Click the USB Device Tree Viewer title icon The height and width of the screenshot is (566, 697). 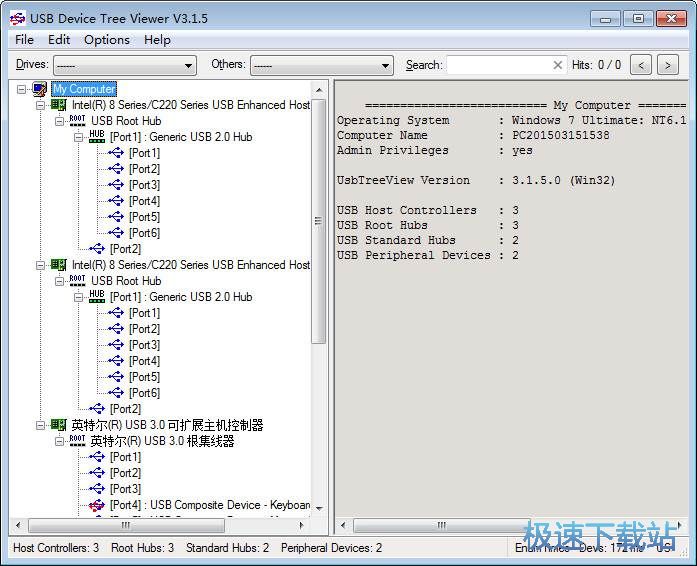(x=17, y=17)
